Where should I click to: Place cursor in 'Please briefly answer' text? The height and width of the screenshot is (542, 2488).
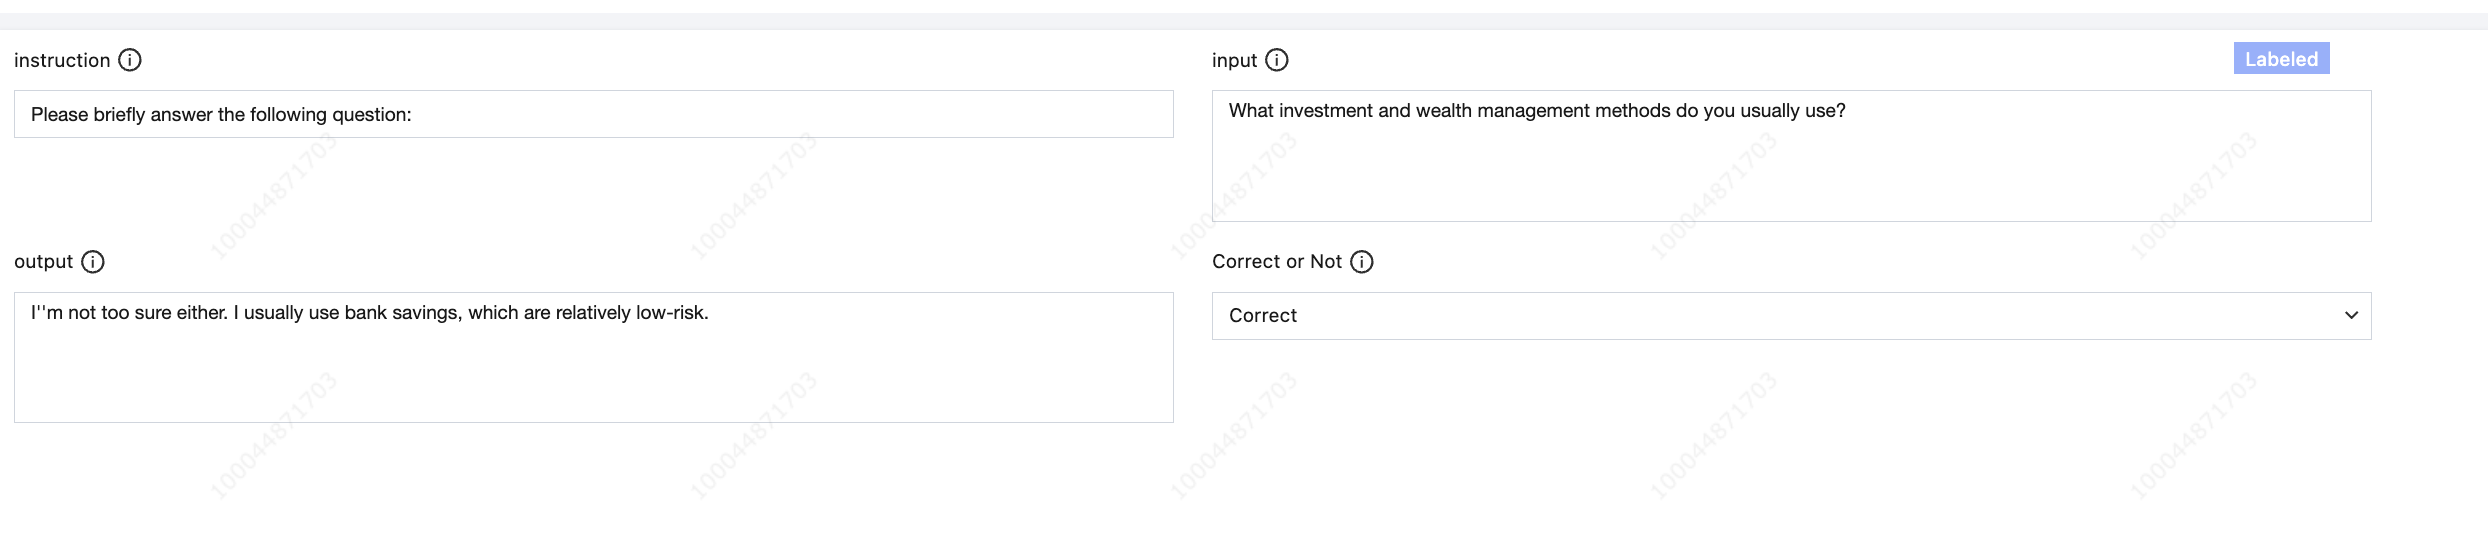click(x=120, y=115)
